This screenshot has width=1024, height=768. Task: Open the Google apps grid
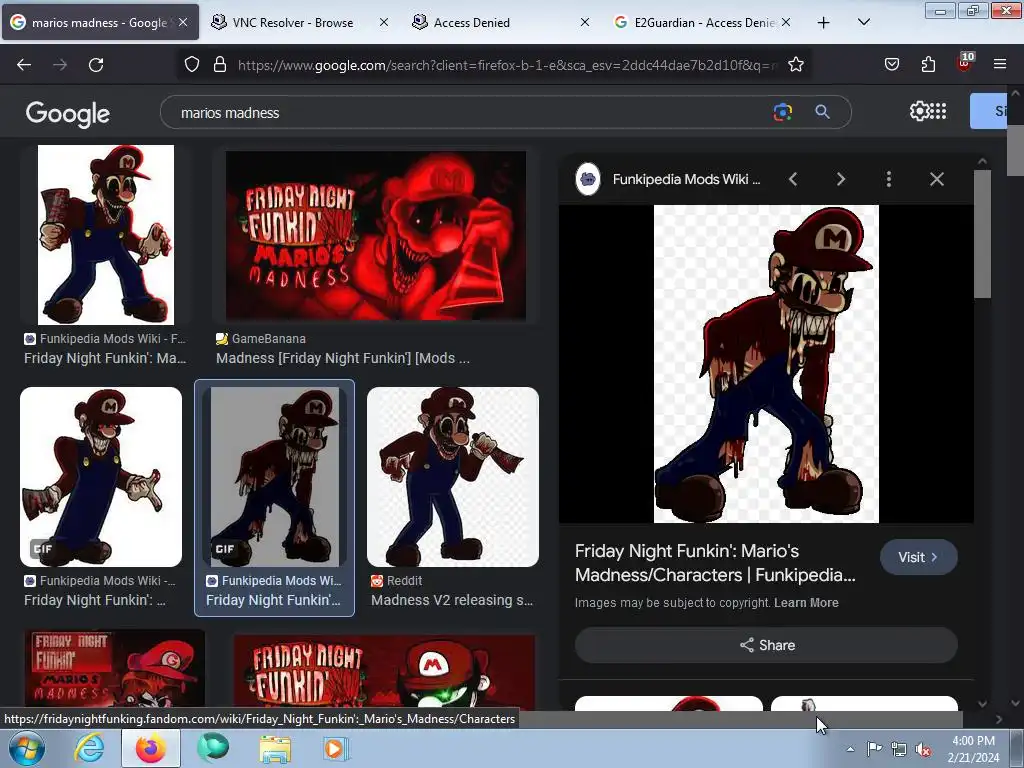click(x=938, y=111)
